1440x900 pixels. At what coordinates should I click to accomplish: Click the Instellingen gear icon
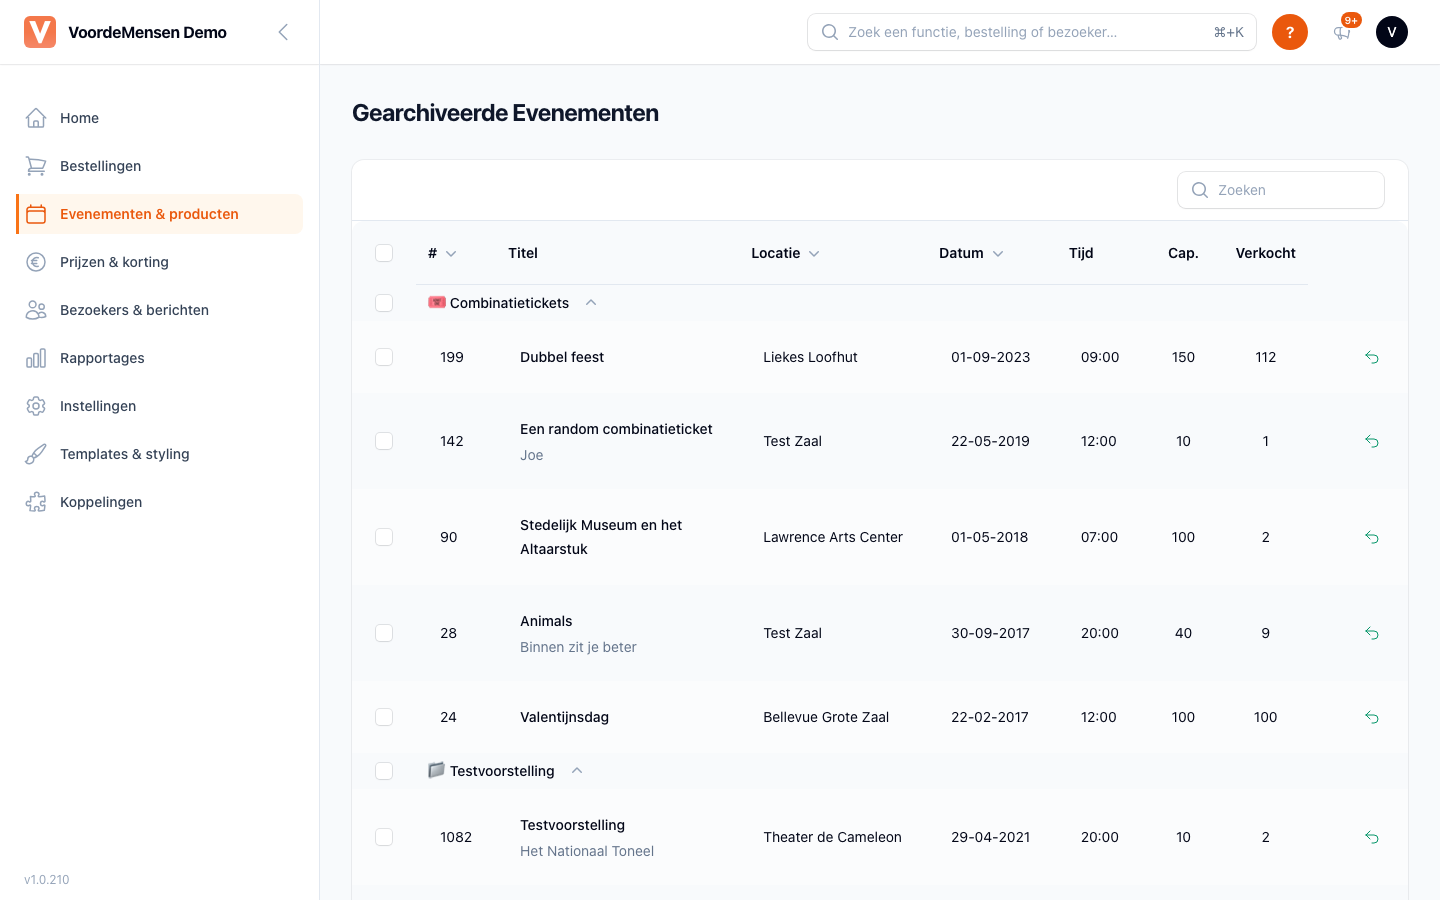(36, 406)
